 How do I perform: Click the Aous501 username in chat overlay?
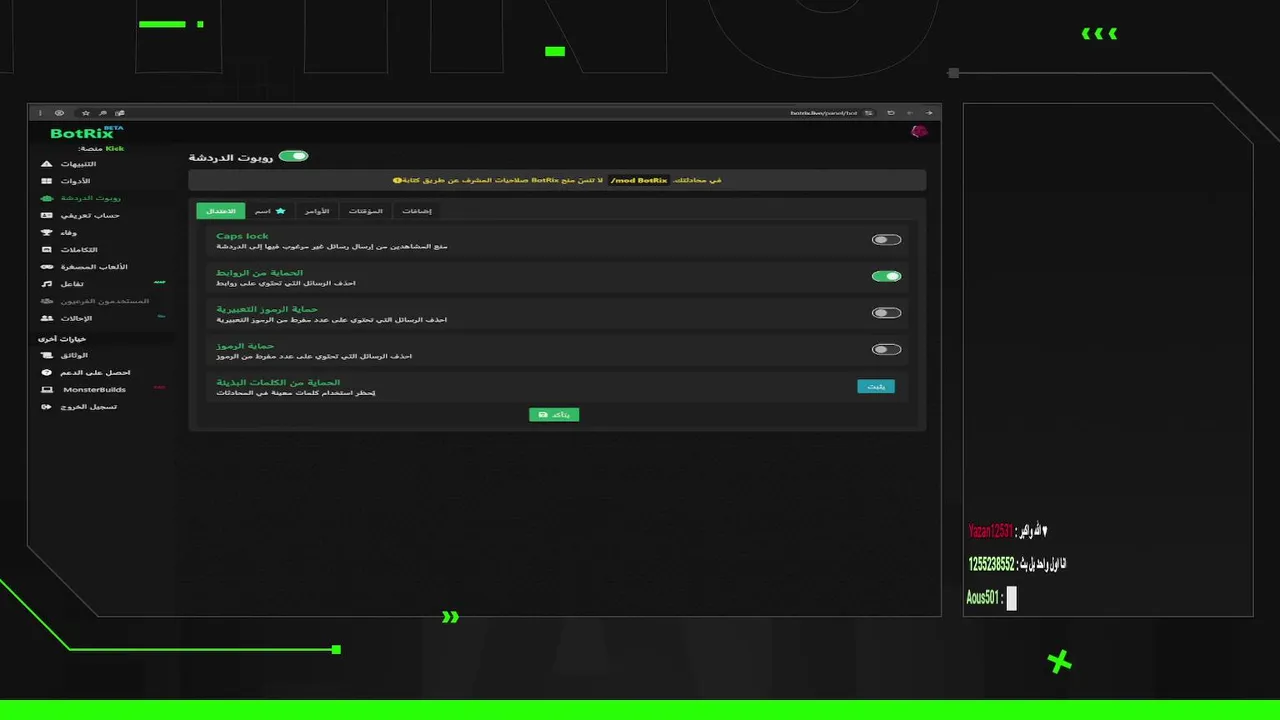tap(982, 598)
